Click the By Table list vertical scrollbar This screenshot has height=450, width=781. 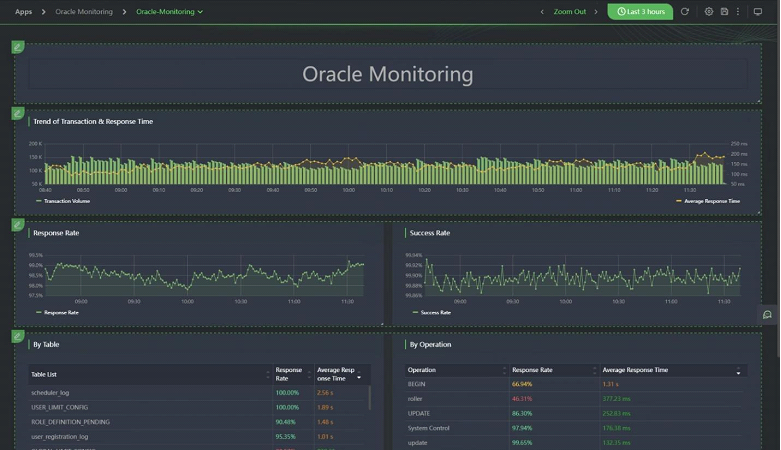coord(371,398)
